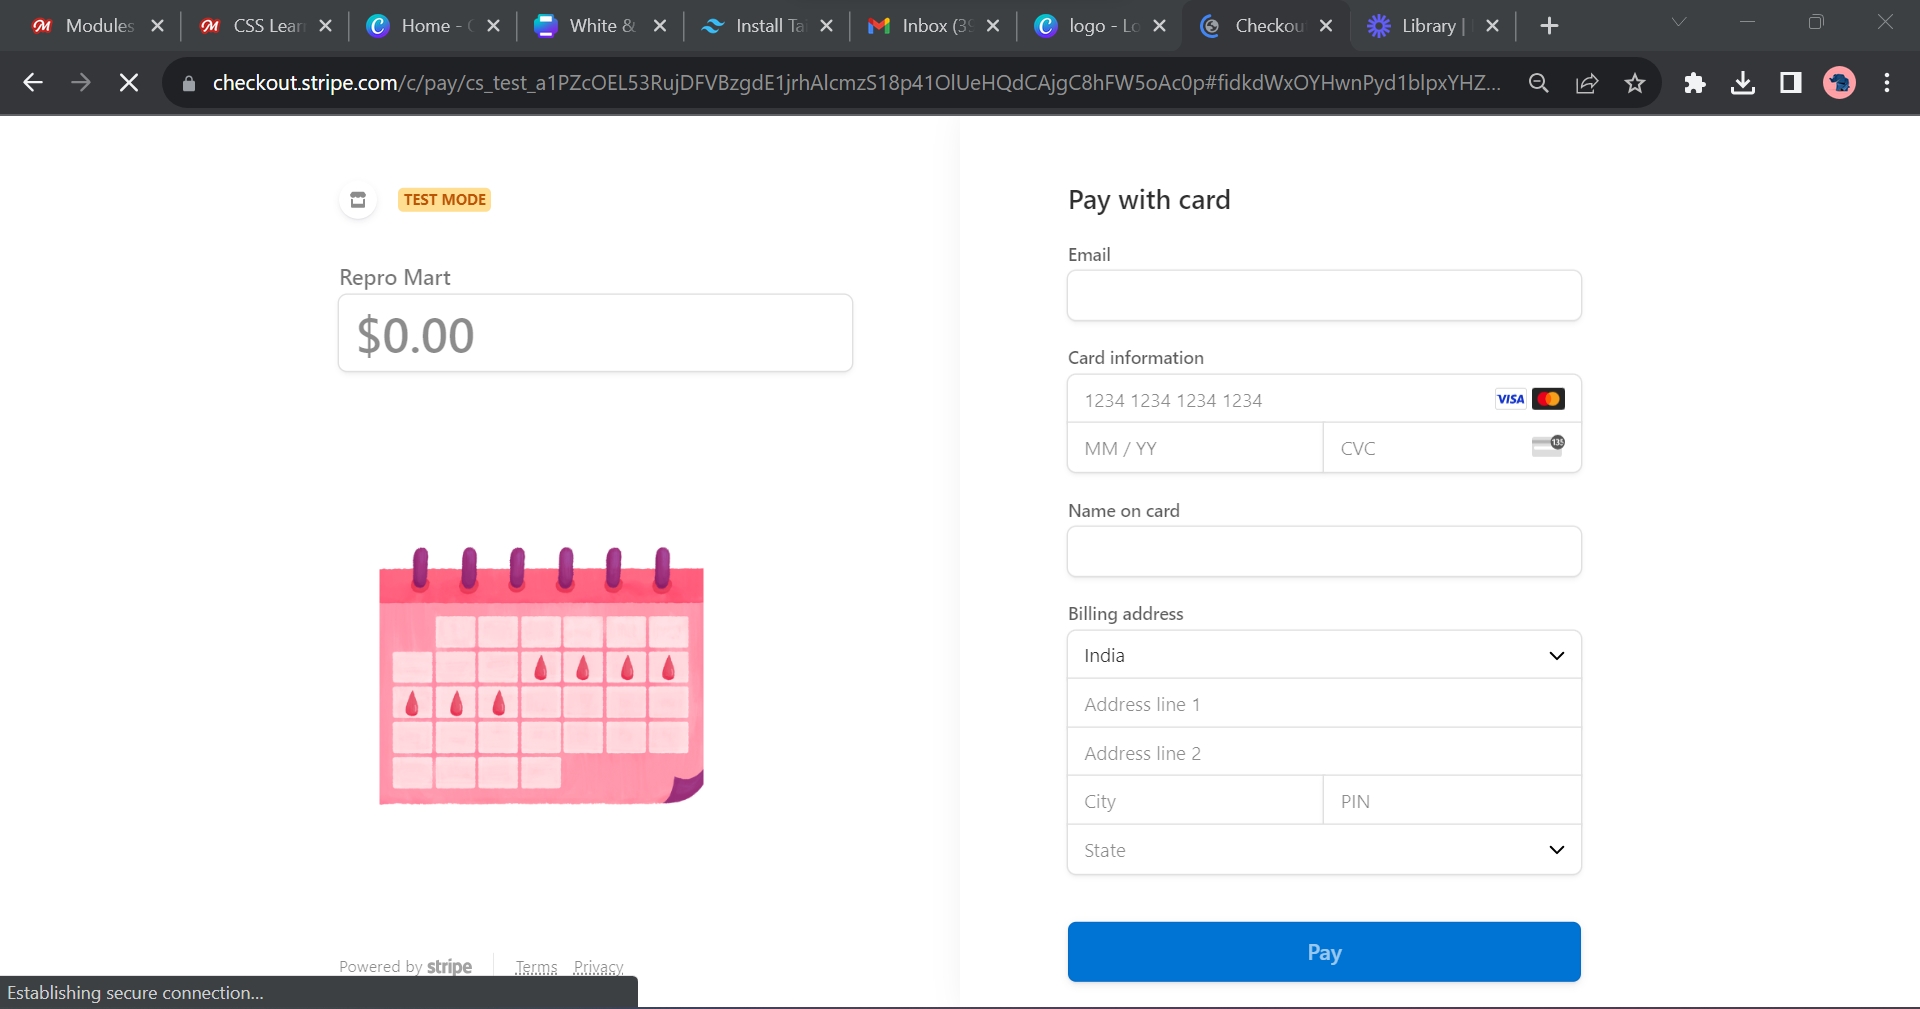Open the Downloads icon in the toolbar

click(1743, 83)
